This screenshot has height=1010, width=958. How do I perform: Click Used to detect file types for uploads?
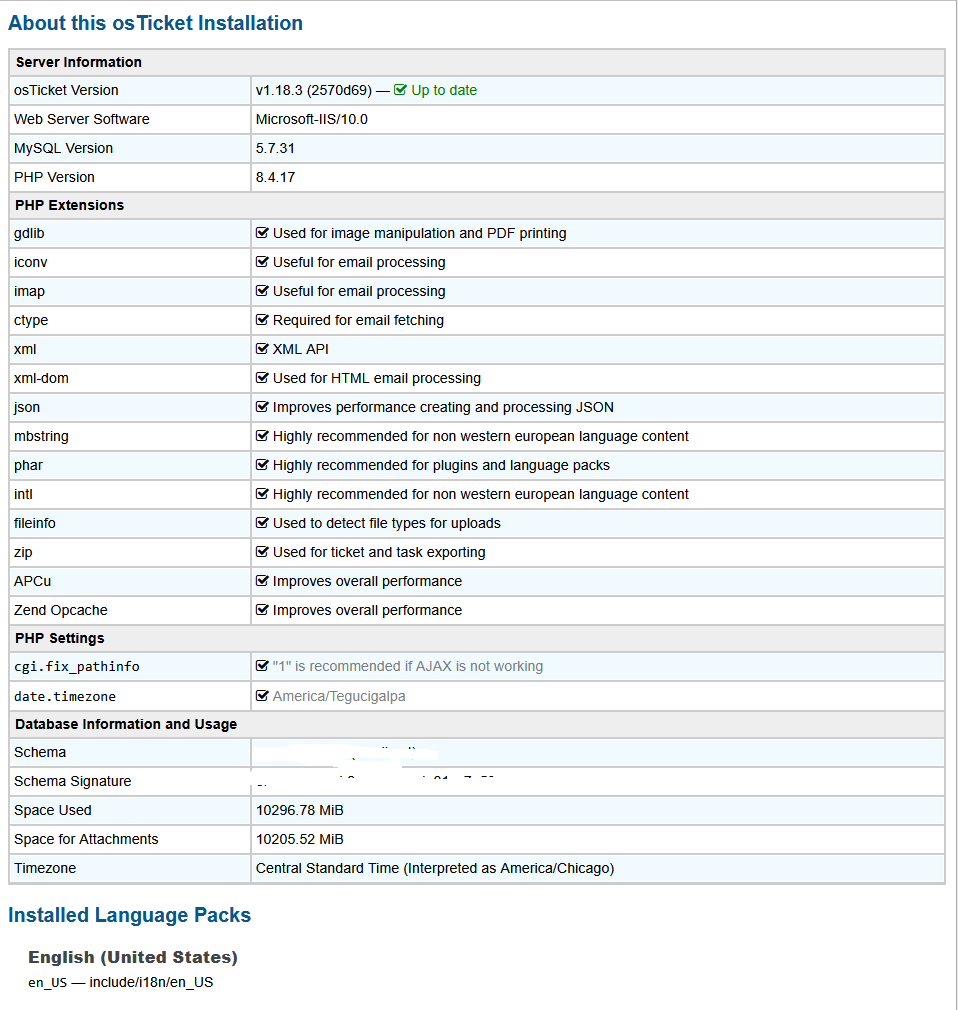tap(387, 523)
